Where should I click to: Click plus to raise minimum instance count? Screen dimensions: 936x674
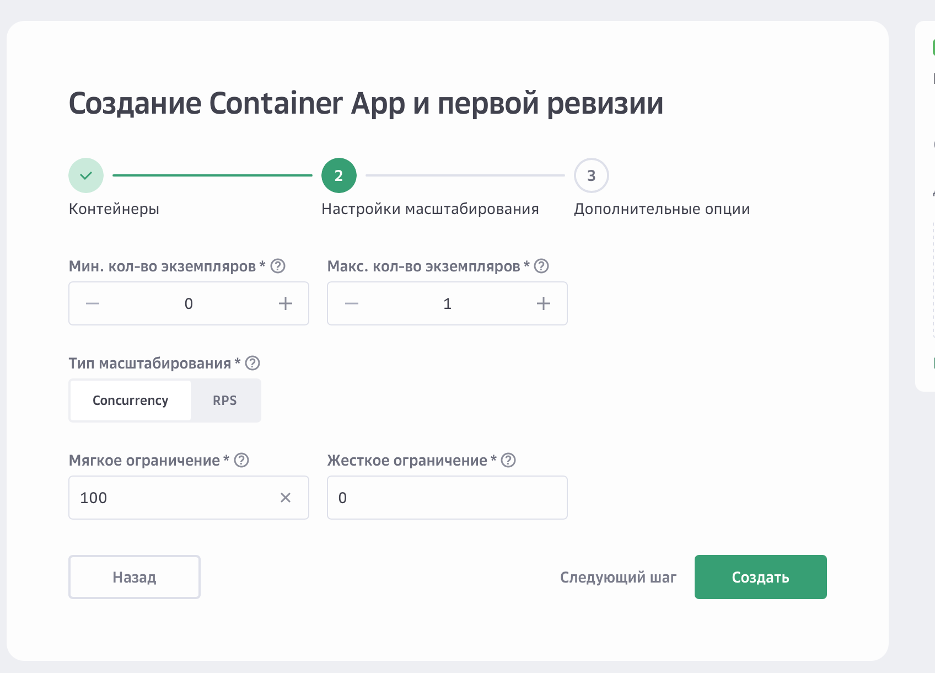(x=284, y=303)
